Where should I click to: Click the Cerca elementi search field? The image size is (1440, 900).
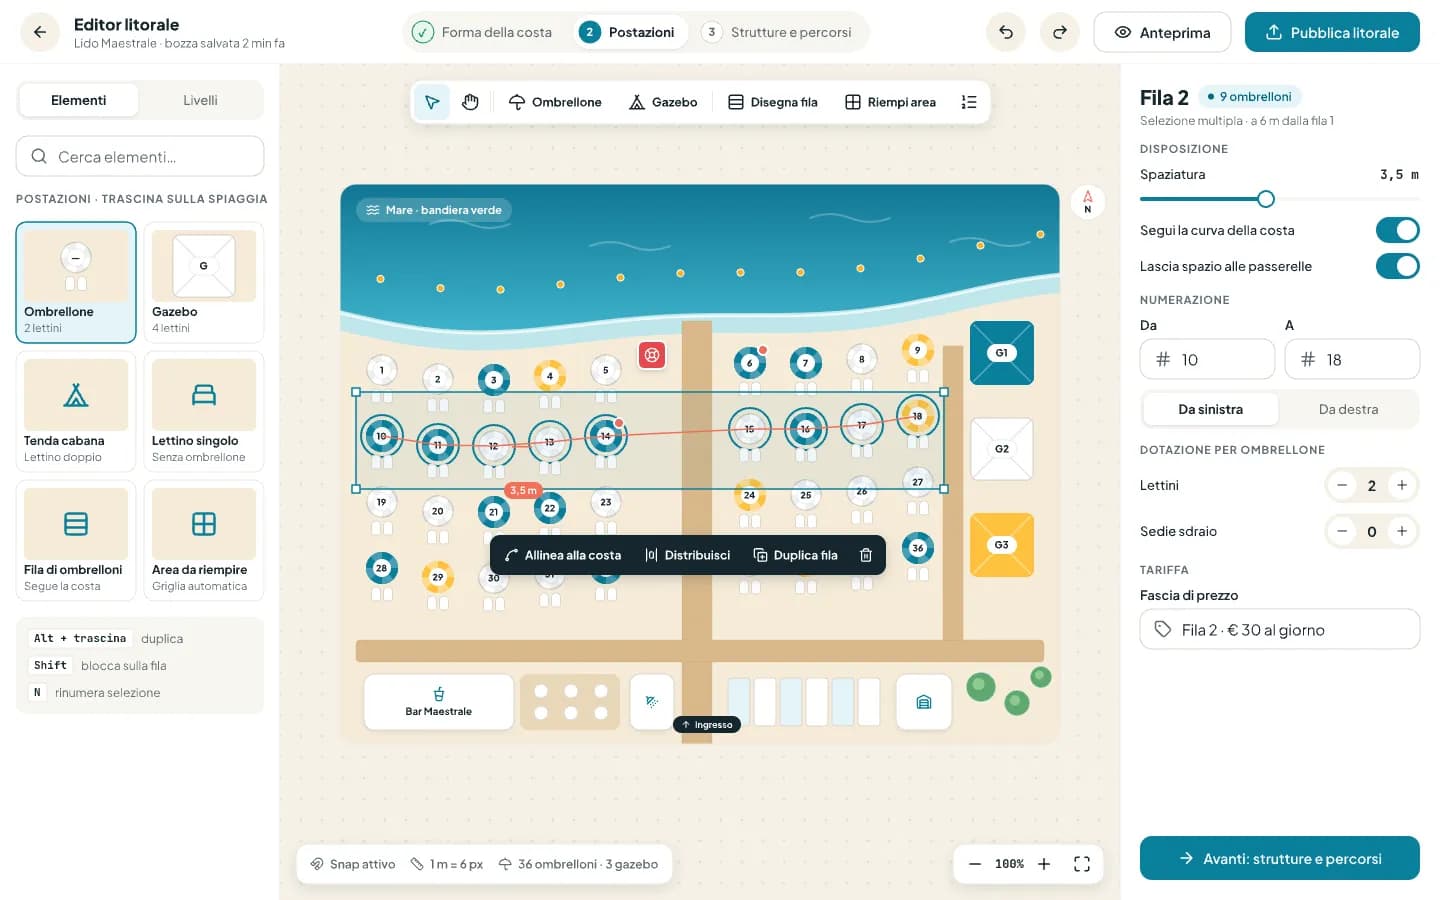click(x=140, y=156)
